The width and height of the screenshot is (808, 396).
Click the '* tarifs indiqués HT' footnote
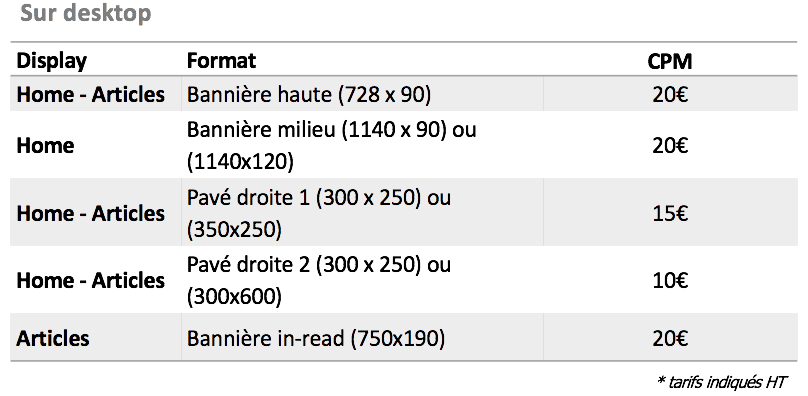tap(722, 382)
